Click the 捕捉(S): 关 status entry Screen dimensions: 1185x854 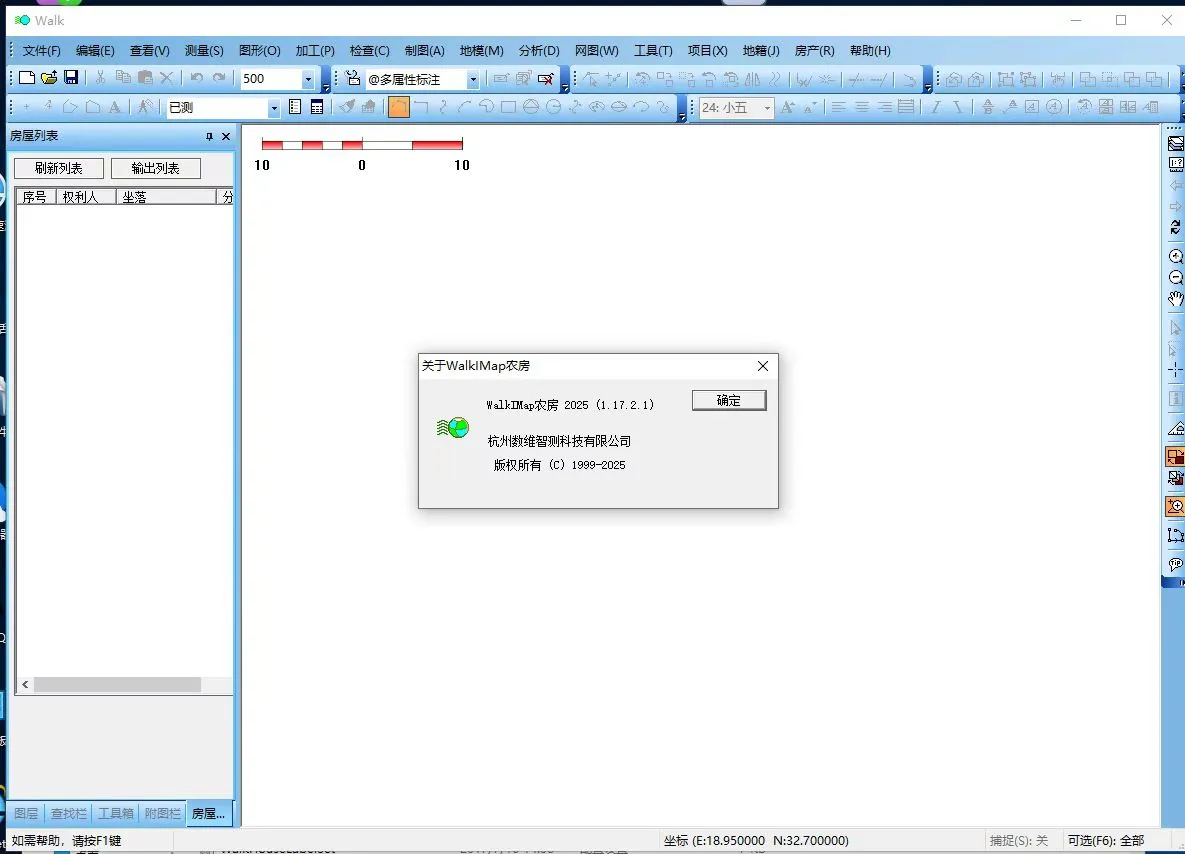tap(1019, 840)
